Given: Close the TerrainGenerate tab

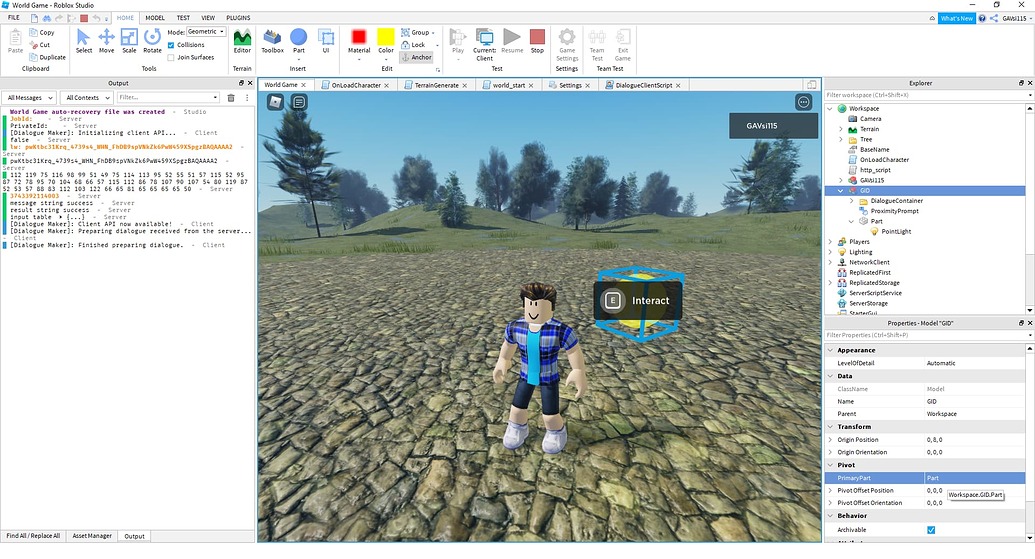Looking at the screenshot, I should [x=465, y=86].
